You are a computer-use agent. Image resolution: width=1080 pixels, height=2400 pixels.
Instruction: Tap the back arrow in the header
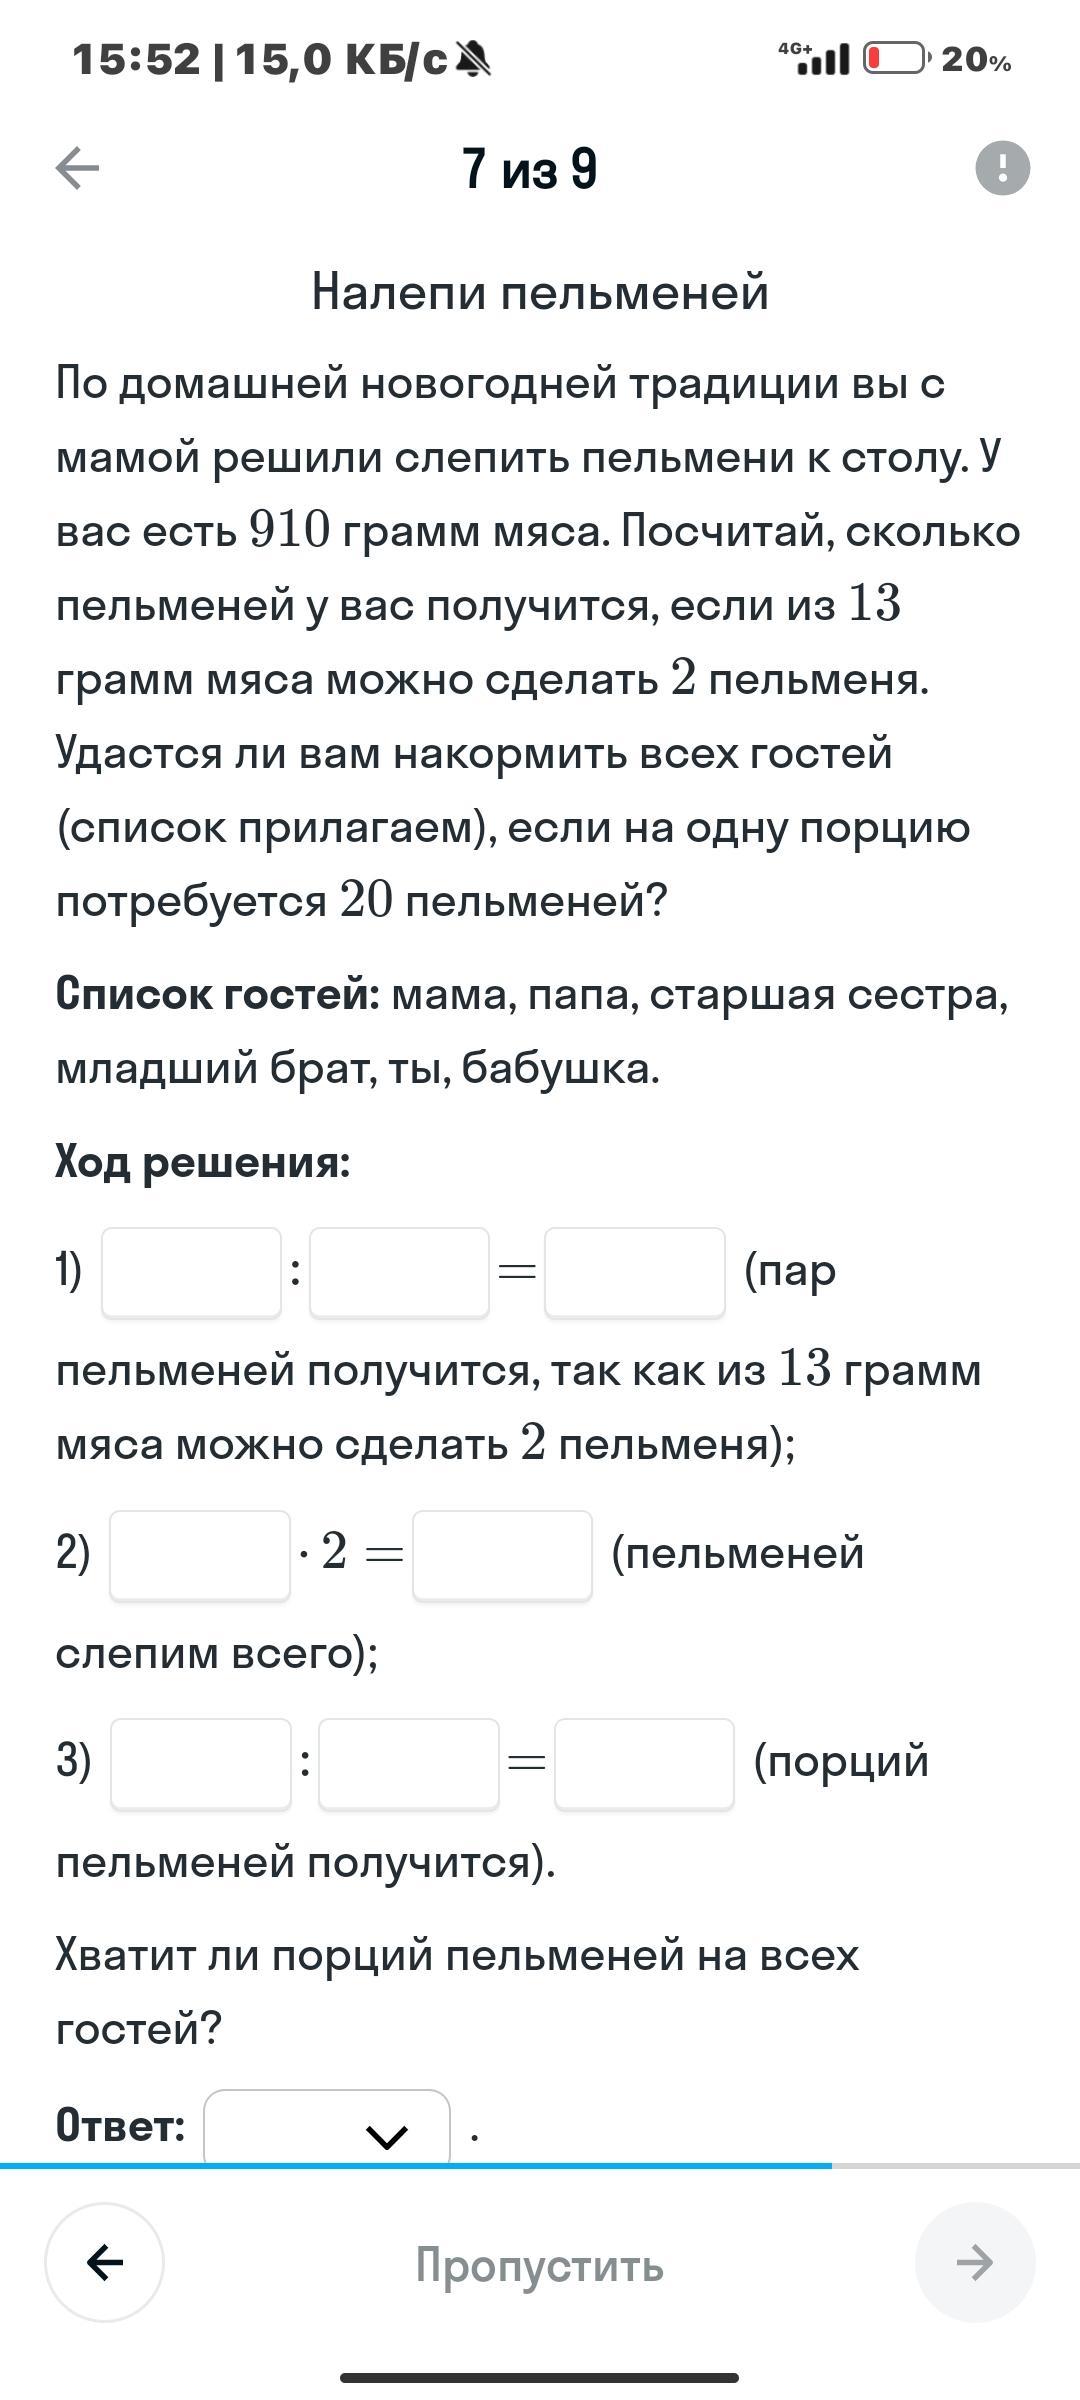[77, 168]
